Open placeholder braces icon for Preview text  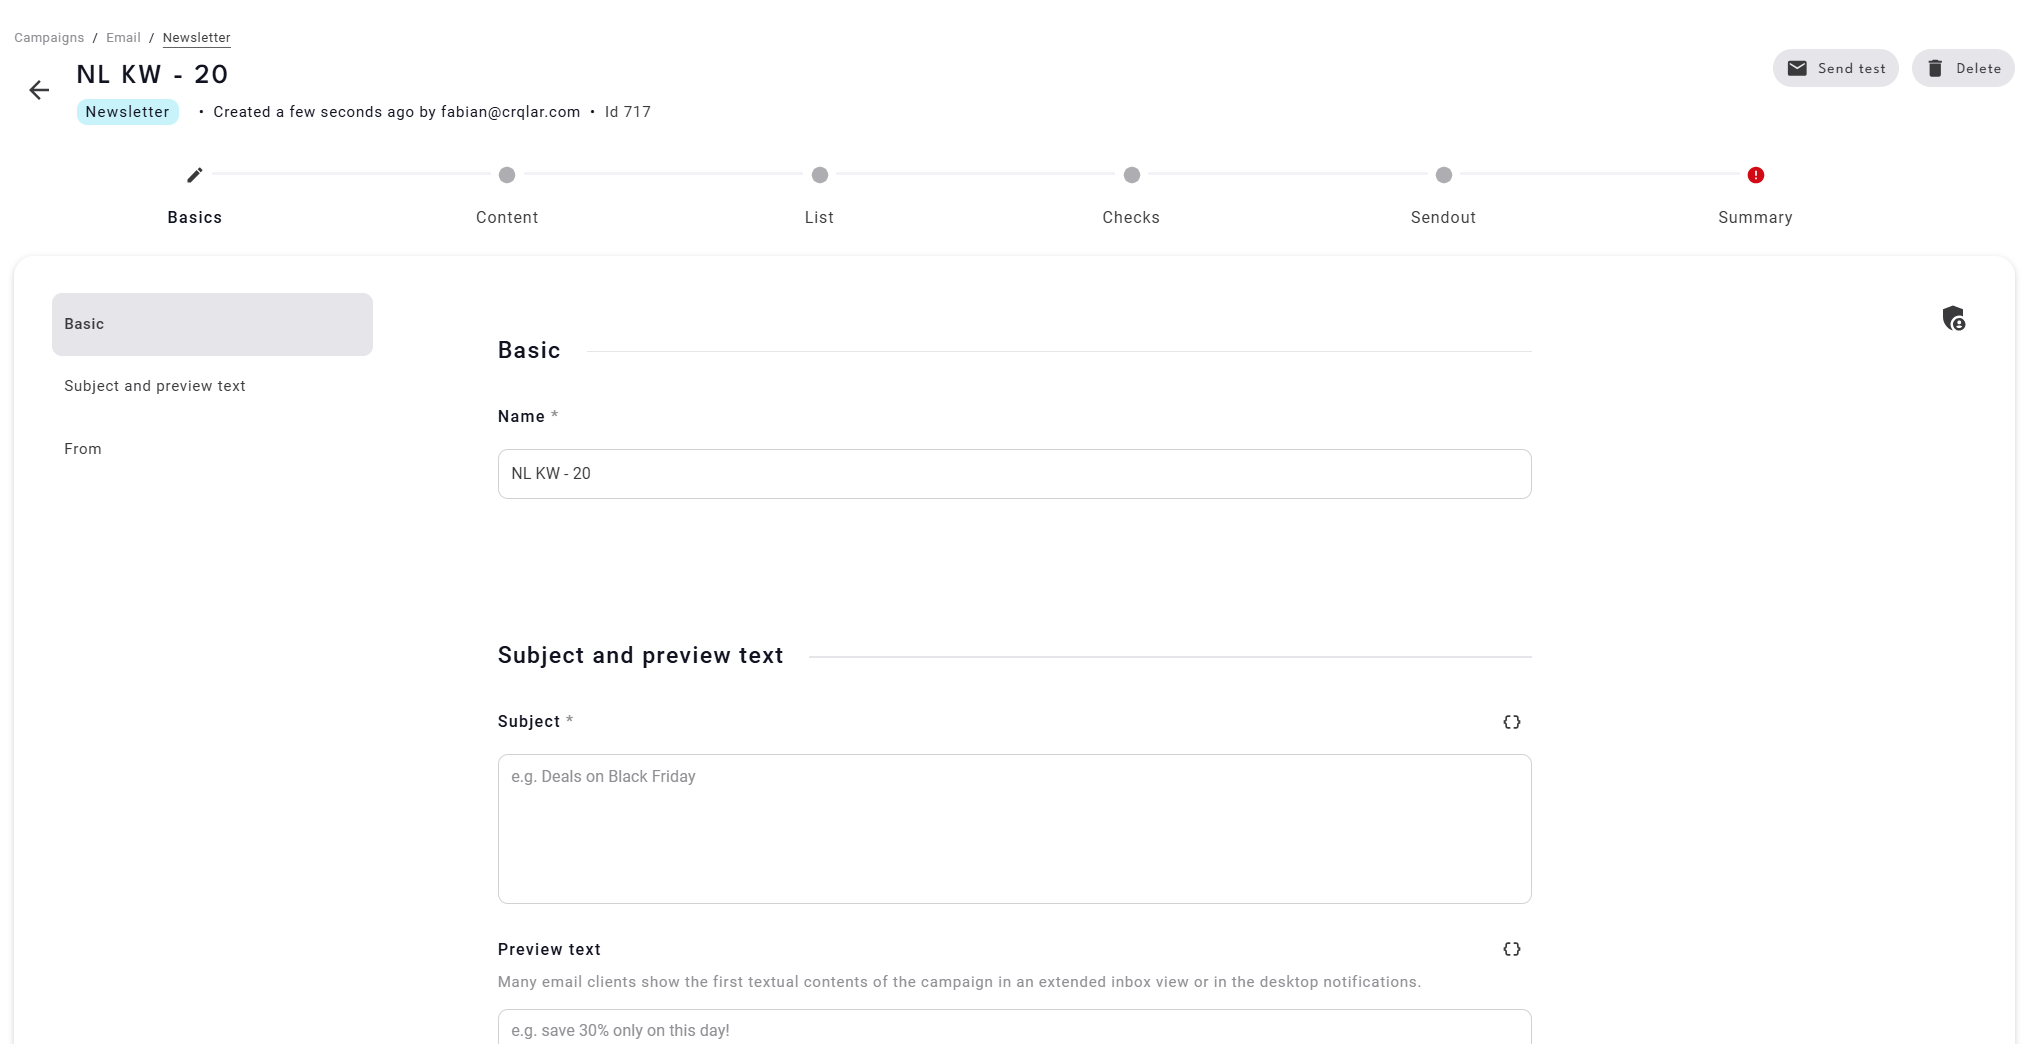pos(1511,949)
